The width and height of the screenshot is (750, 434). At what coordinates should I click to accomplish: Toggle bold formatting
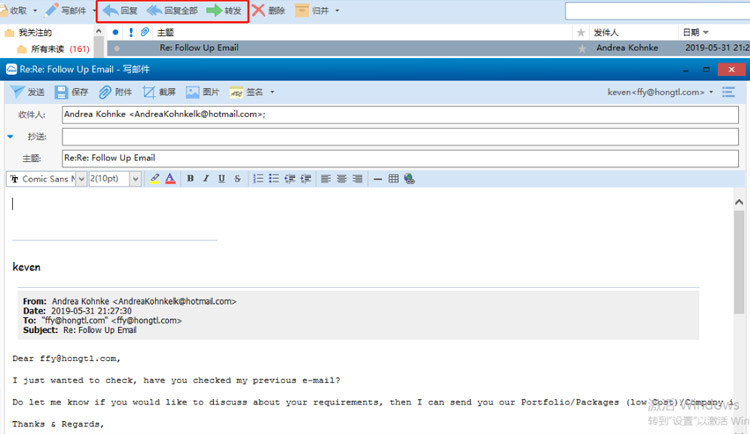190,179
